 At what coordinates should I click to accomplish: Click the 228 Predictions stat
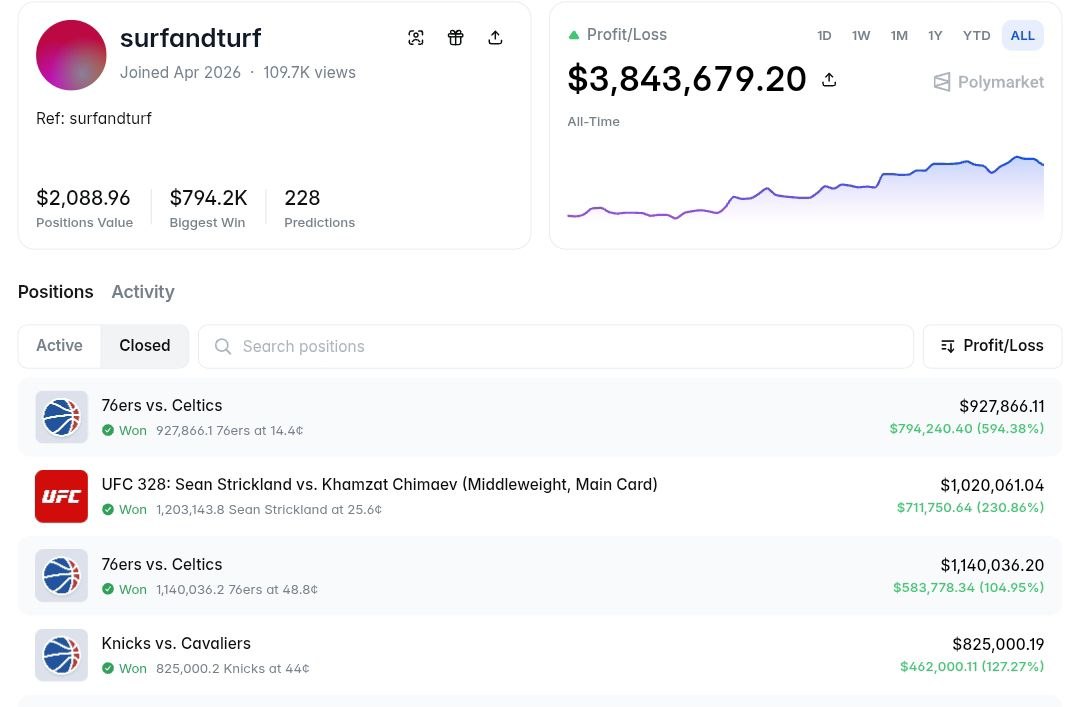coord(320,207)
